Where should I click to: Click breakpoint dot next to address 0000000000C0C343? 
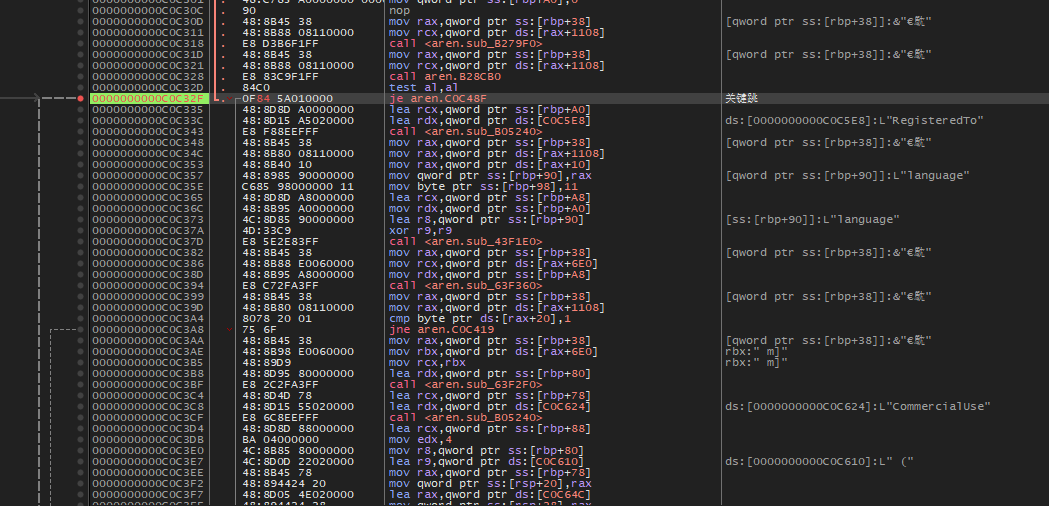point(80,132)
